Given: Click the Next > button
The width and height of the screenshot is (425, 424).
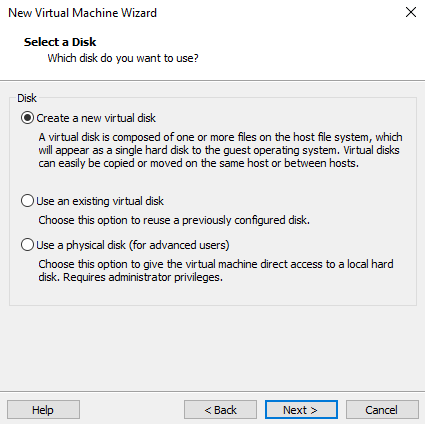Looking at the screenshot, I should 301,410.
